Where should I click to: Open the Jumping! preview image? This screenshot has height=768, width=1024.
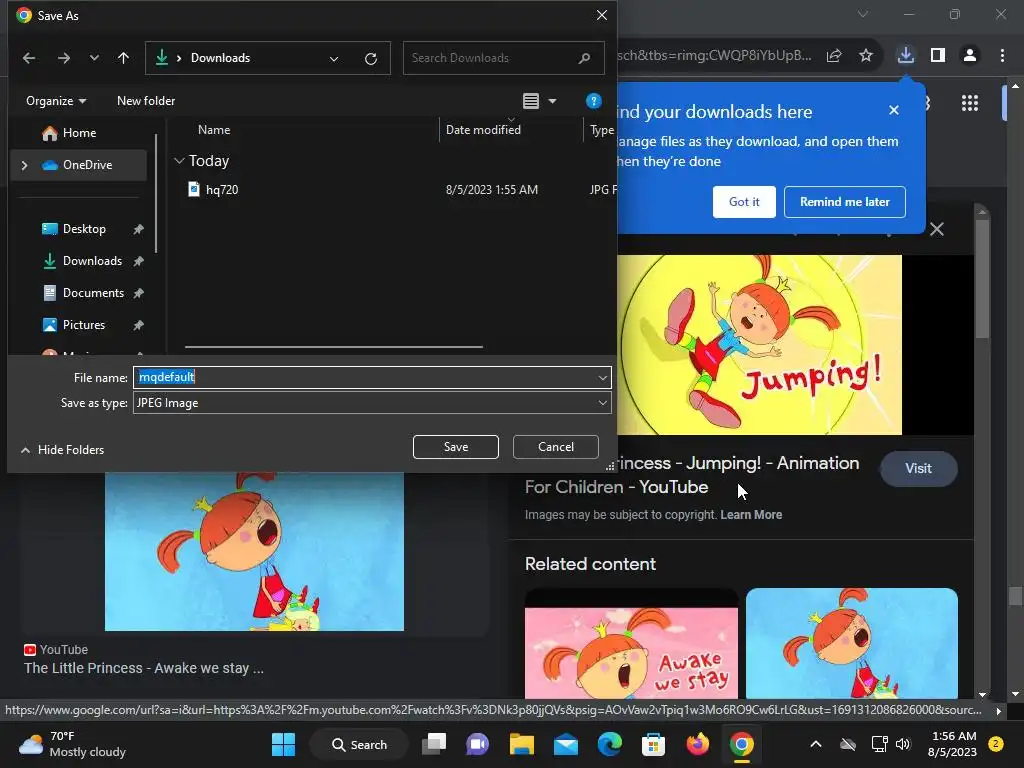pos(760,345)
